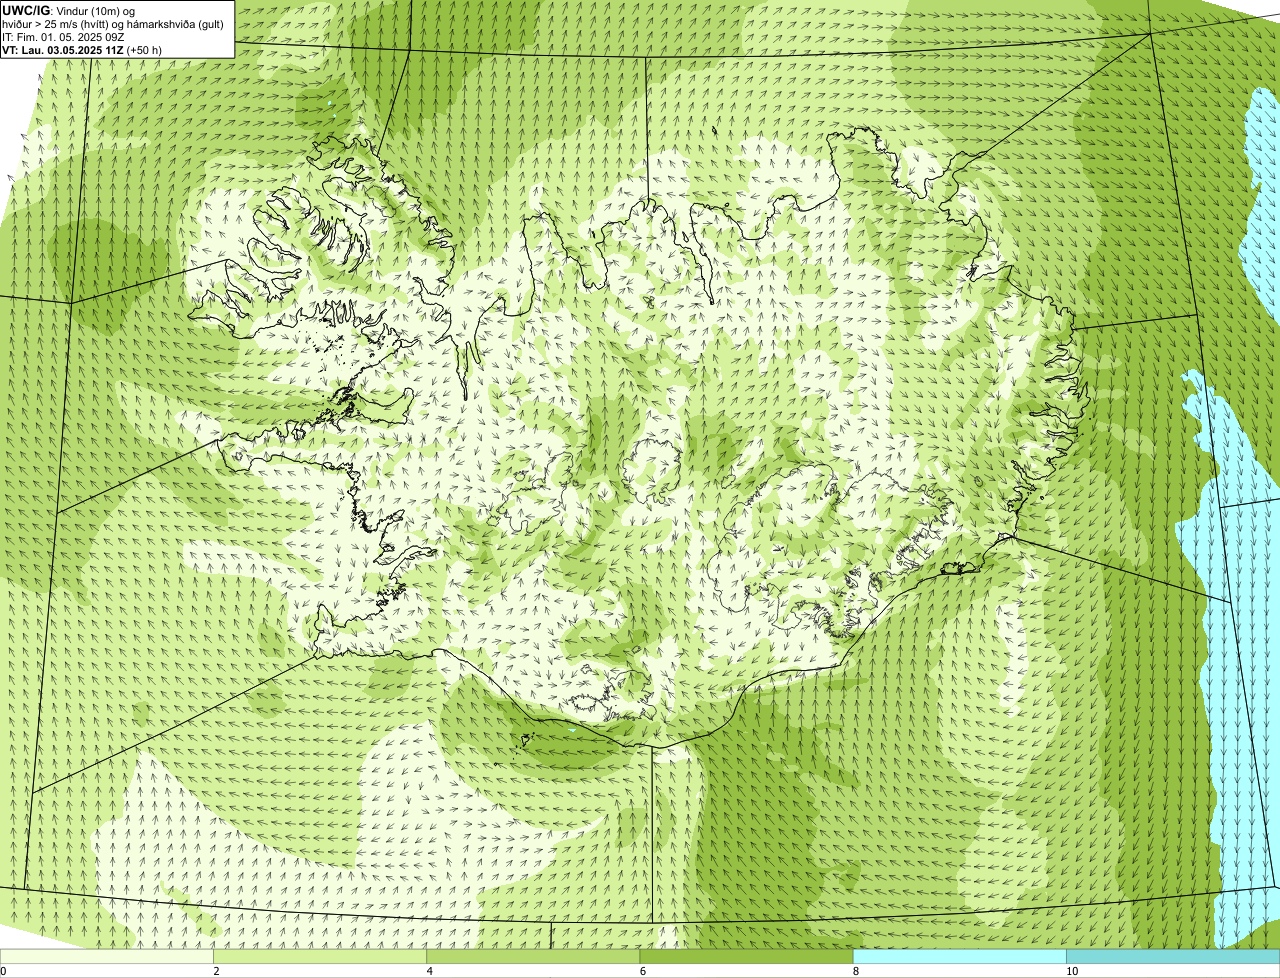Click the 2–4 m/s light green legend segment
This screenshot has height=978, width=1280.
tap(320, 957)
